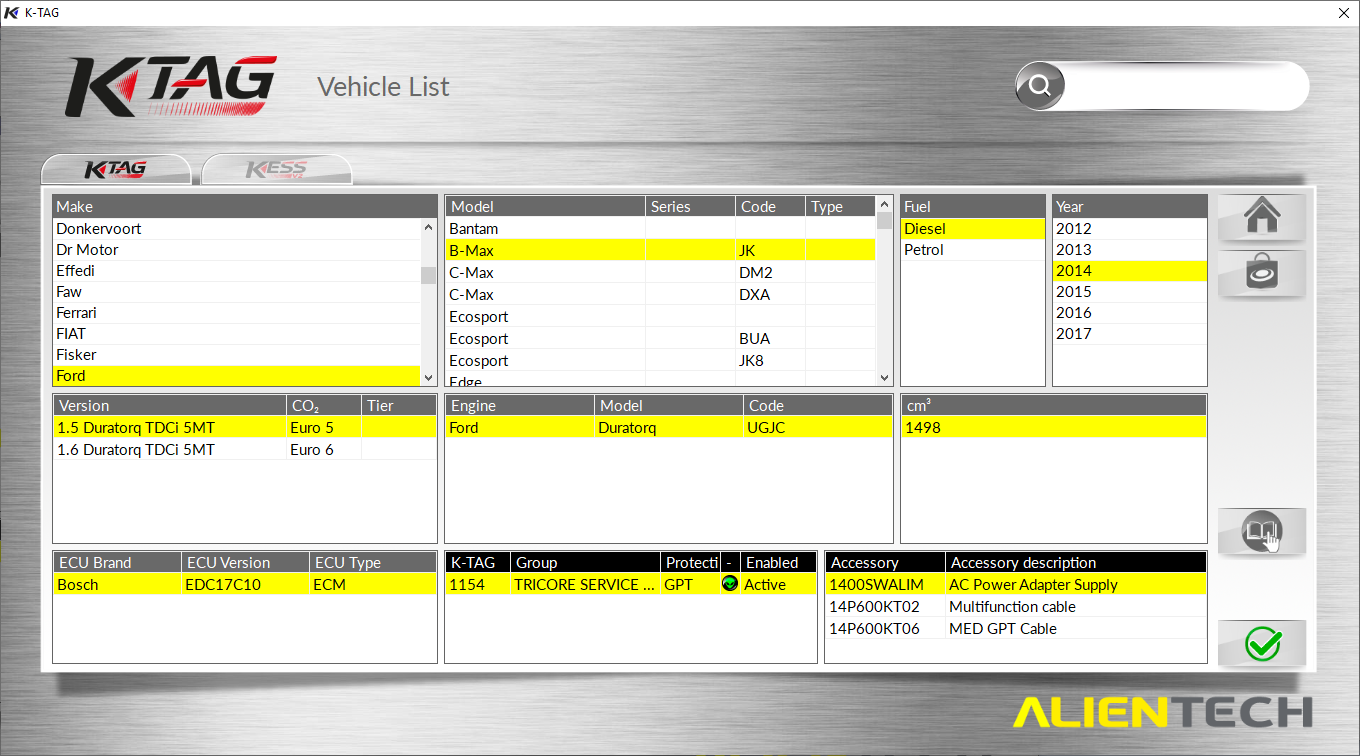The width and height of the screenshot is (1360, 756).
Task: Select version 1.6 Duratorq TDCi 5MT
Action: pyautogui.click(x=245, y=449)
